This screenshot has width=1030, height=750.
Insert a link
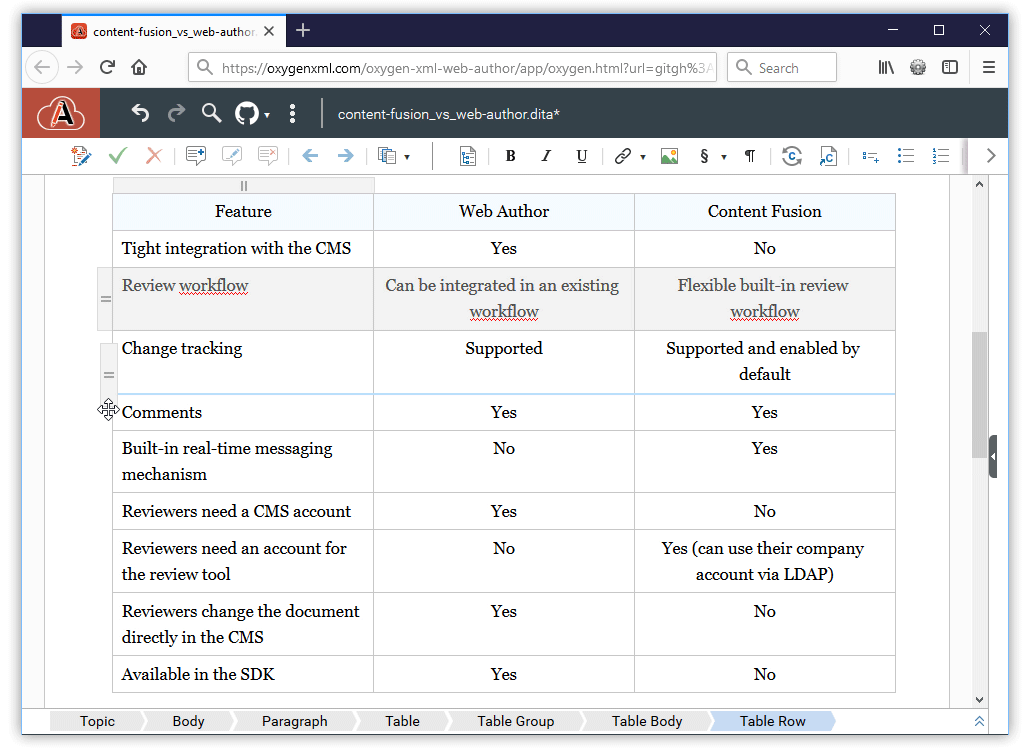[622, 156]
